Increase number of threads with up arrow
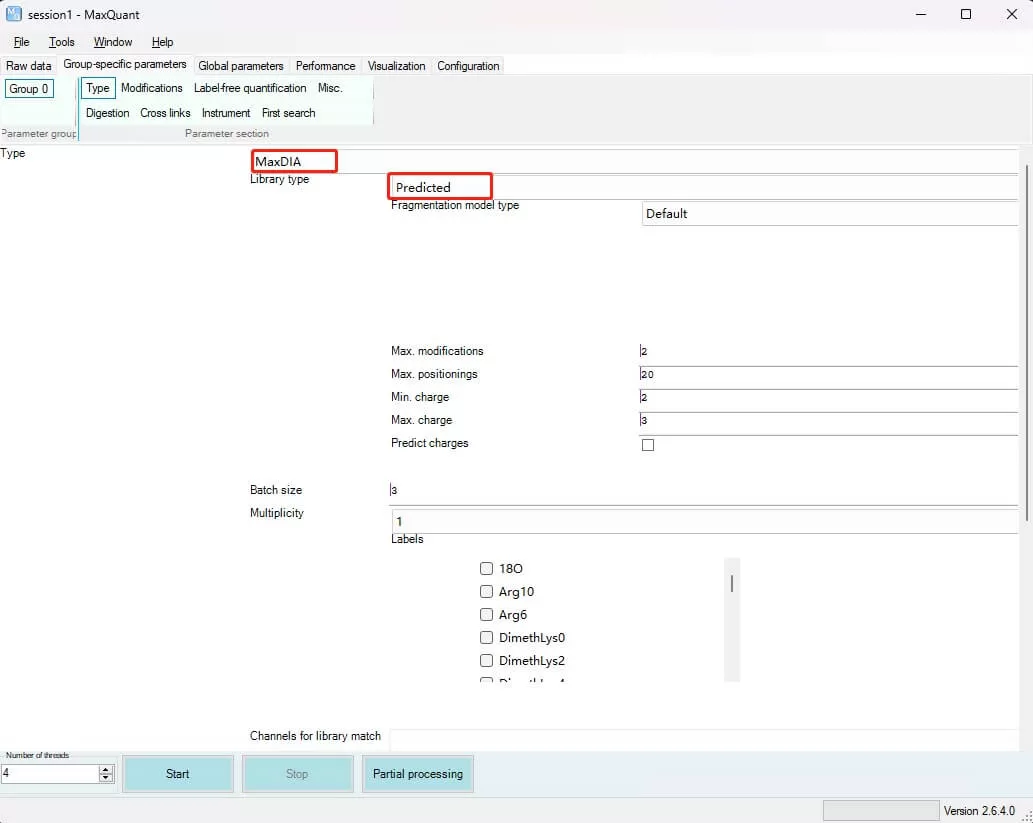This screenshot has height=823, width=1033. pos(106,769)
